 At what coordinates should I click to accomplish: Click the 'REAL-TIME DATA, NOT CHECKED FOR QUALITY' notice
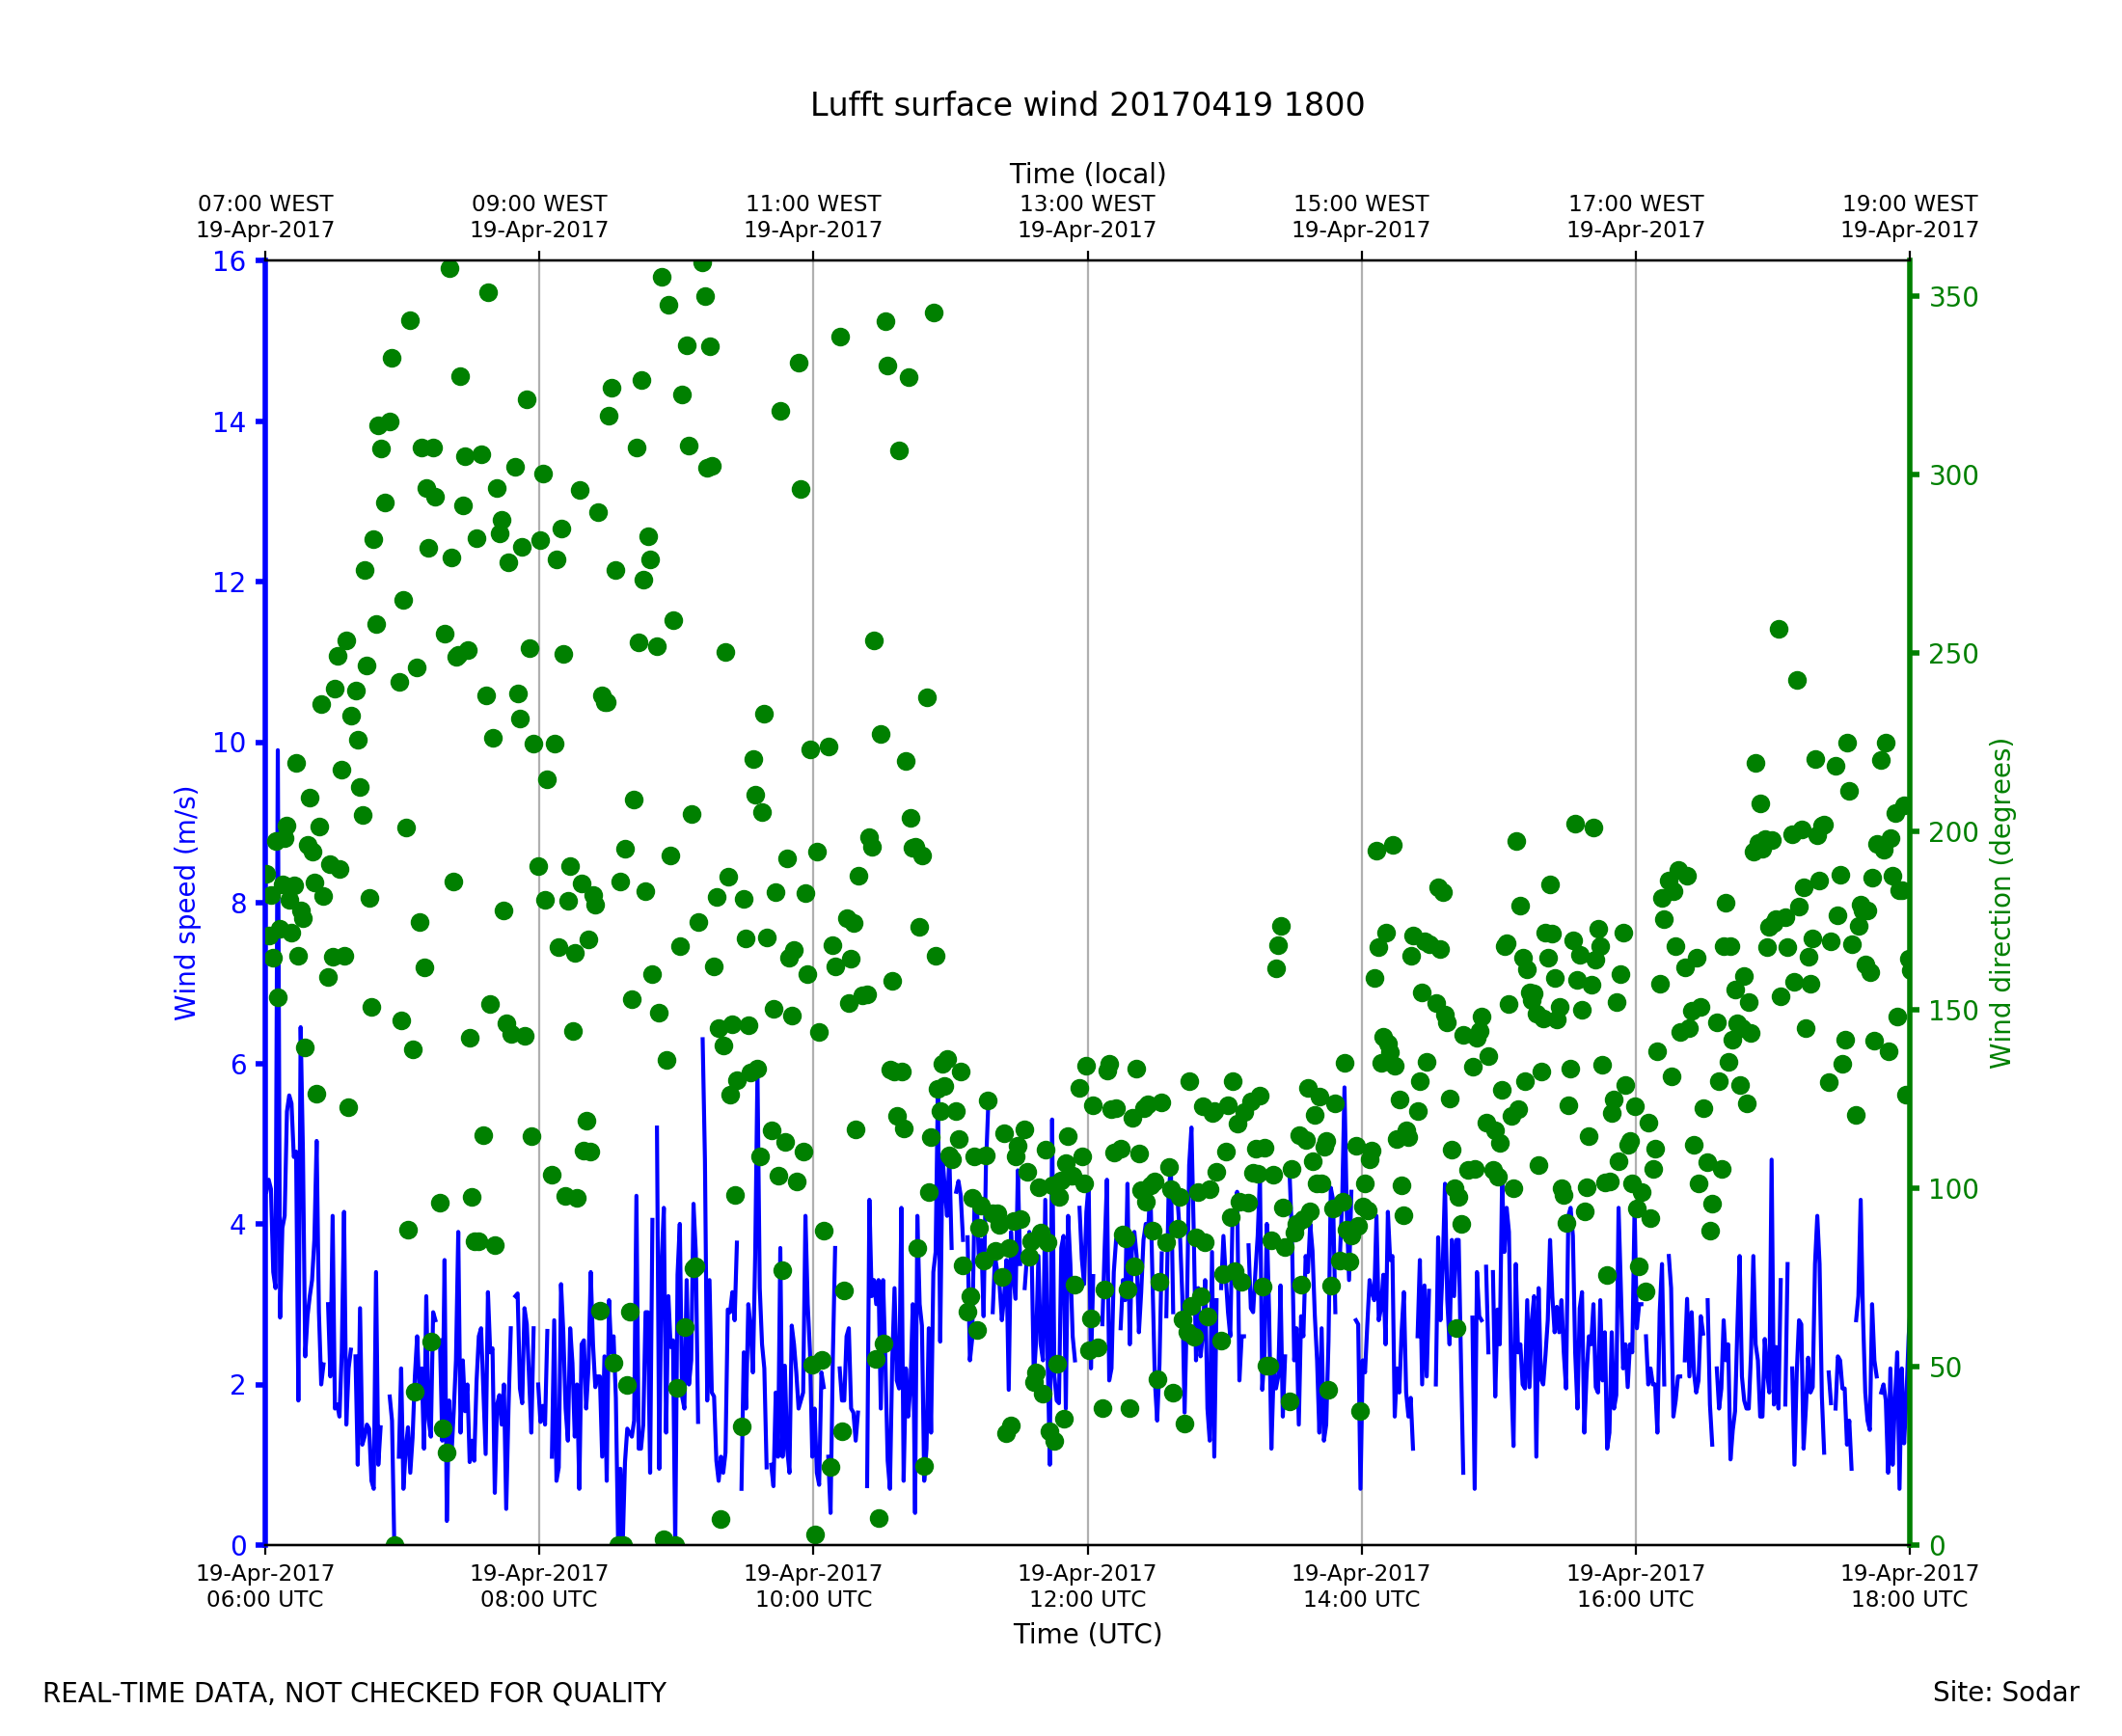pyautogui.click(x=354, y=1693)
